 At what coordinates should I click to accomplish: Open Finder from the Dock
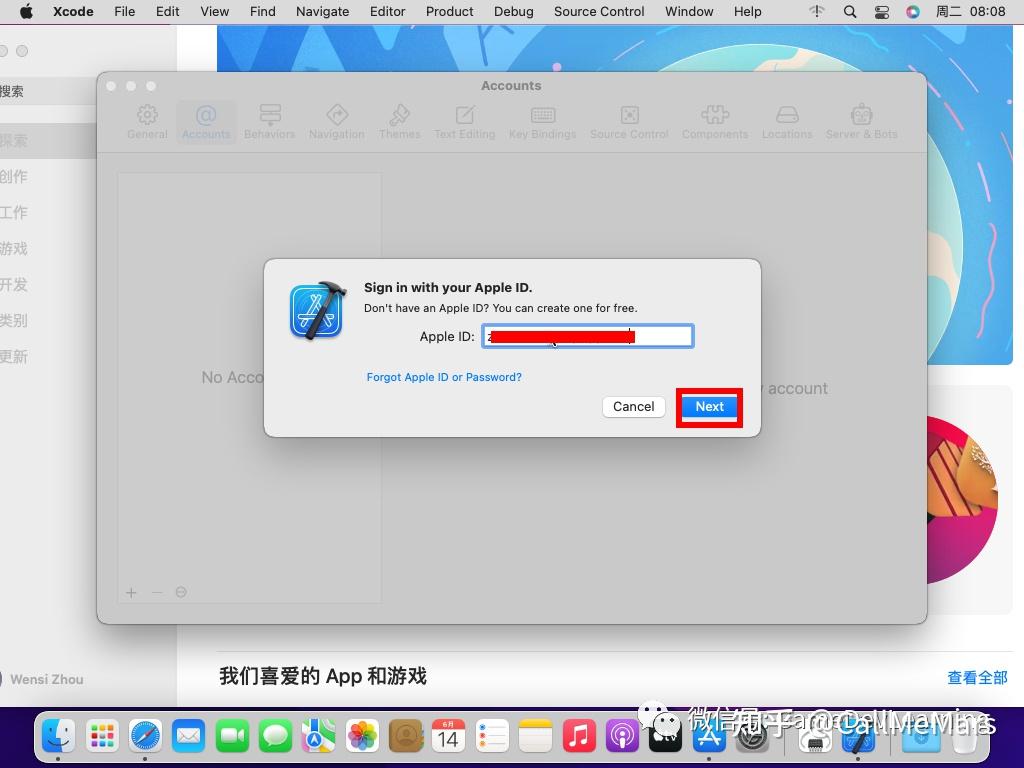(x=58, y=736)
